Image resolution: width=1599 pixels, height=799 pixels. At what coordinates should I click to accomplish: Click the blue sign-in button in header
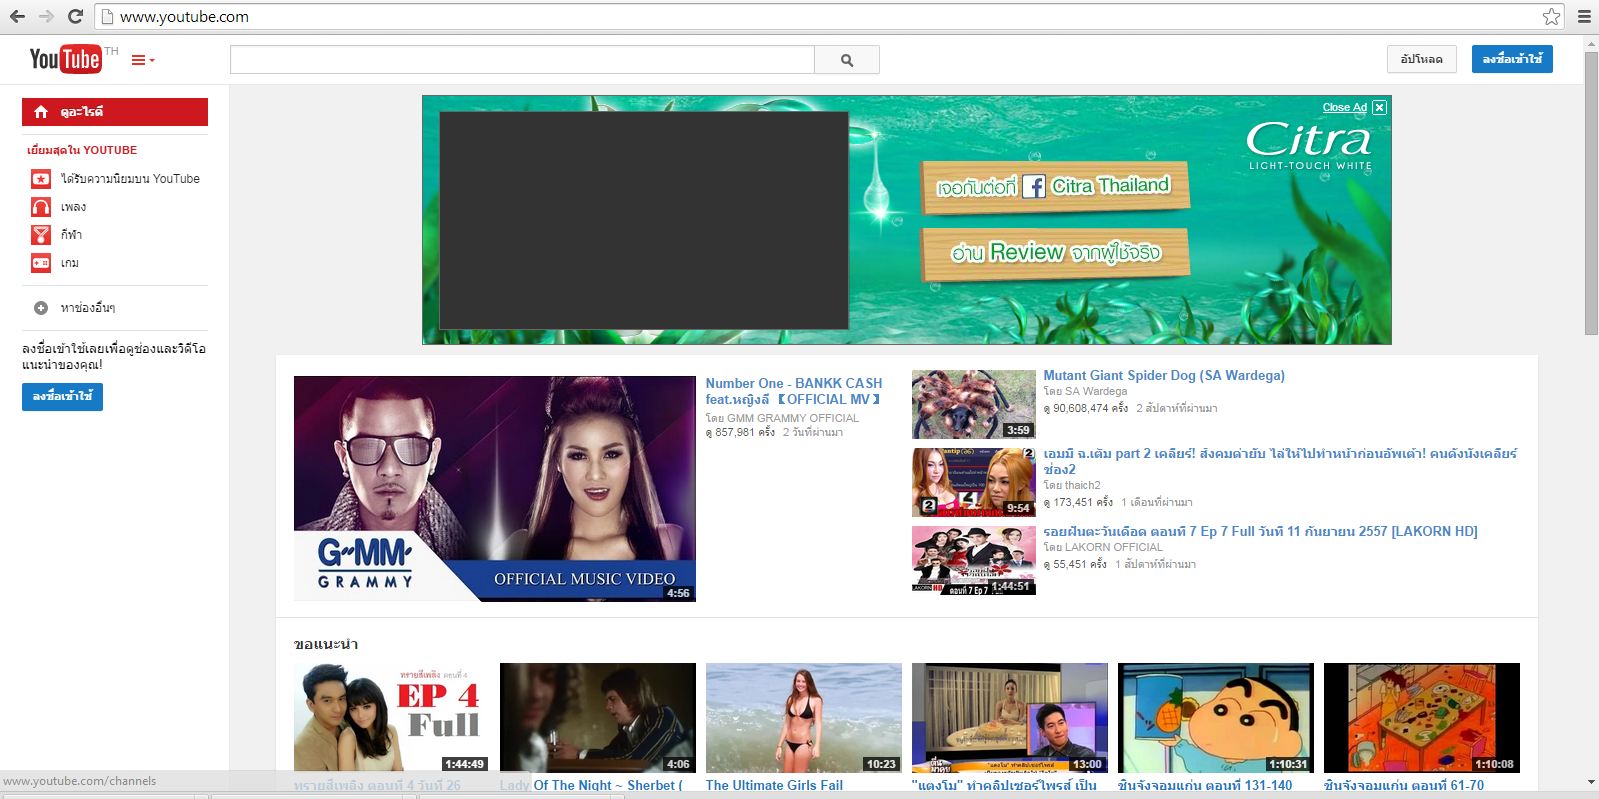(x=1511, y=60)
